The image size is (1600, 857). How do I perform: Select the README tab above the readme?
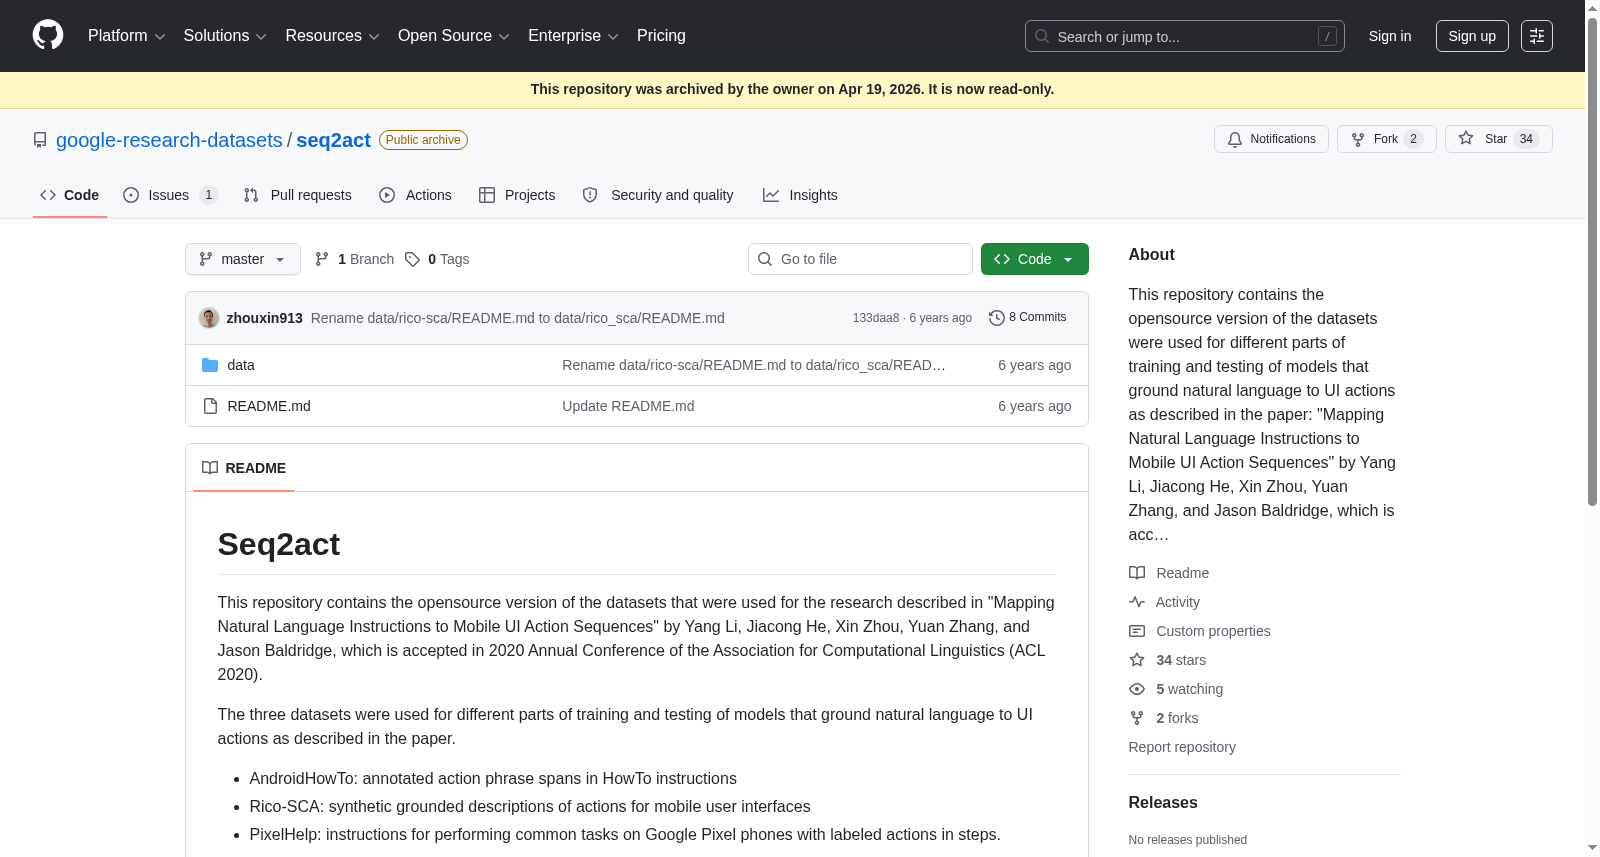tap(244, 468)
